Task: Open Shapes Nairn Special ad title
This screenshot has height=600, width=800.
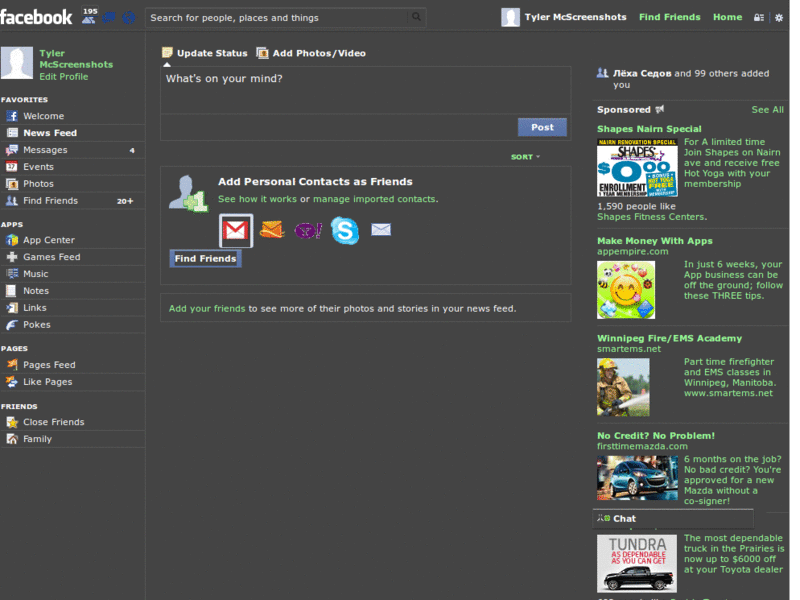Action: [x=649, y=129]
